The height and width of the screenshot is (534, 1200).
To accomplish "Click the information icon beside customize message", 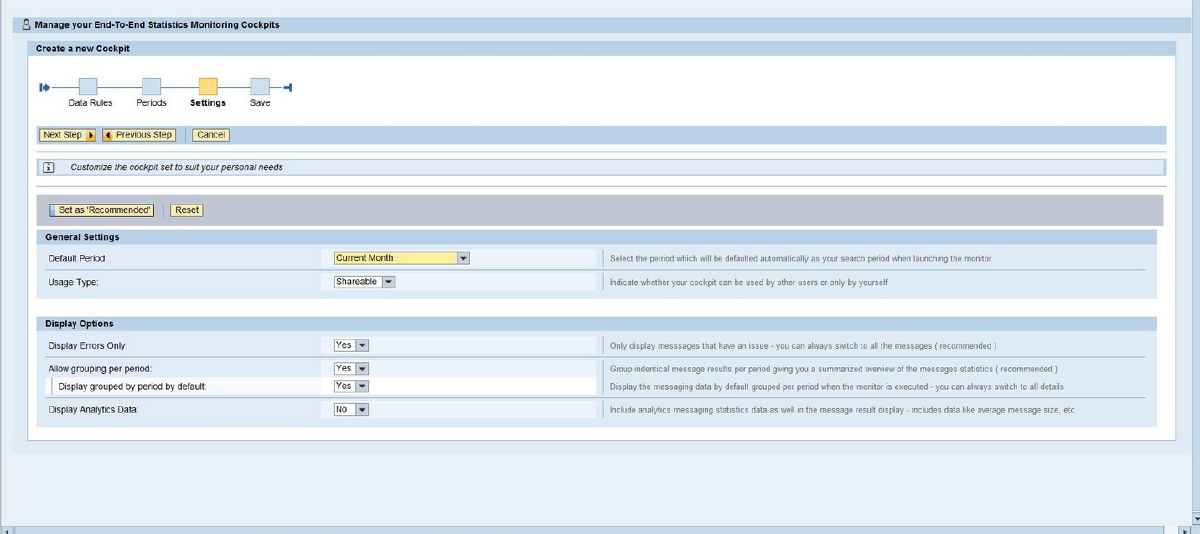I will (46, 167).
